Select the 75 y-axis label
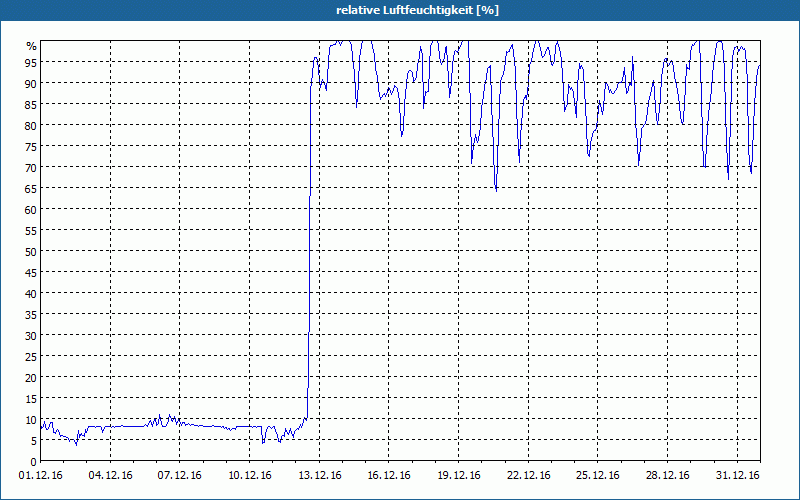800x500 pixels. tap(31, 146)
